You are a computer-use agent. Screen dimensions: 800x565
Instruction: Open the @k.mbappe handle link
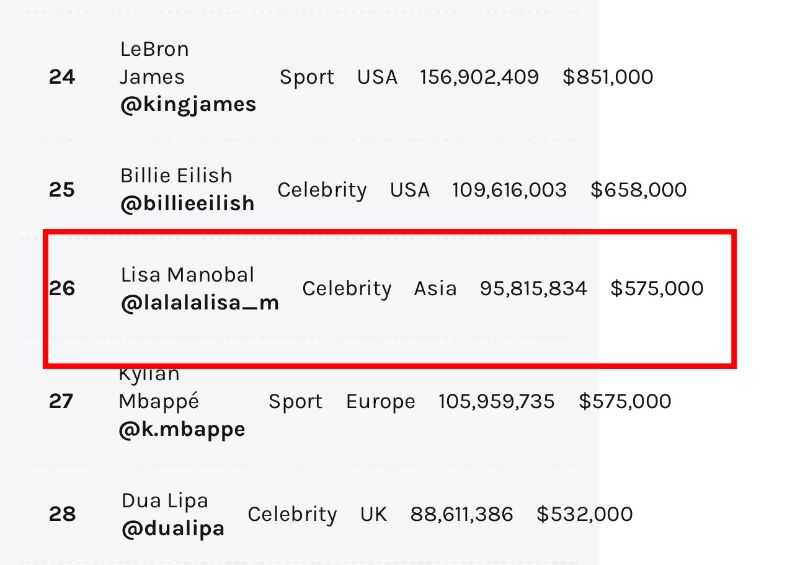182,430
